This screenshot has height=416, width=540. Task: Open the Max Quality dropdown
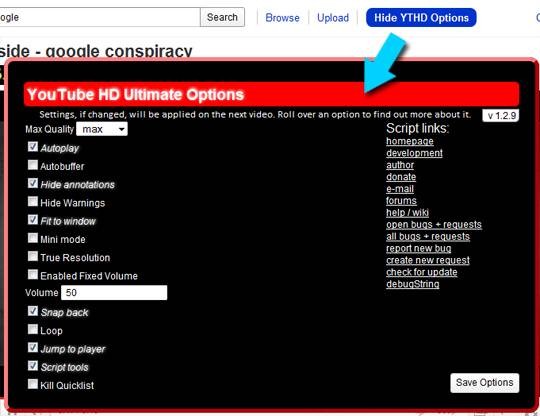102,129
